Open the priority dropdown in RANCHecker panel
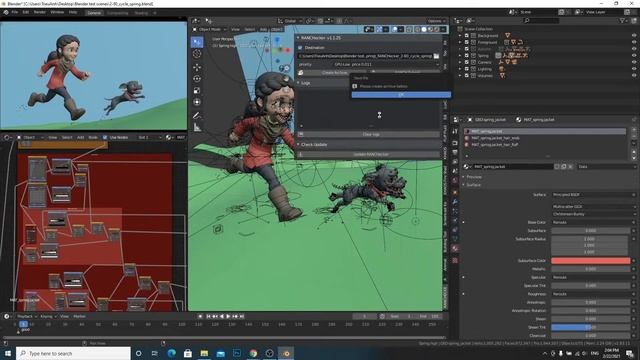The height and width of the screenshot is (360, 640). click(386, 64)
